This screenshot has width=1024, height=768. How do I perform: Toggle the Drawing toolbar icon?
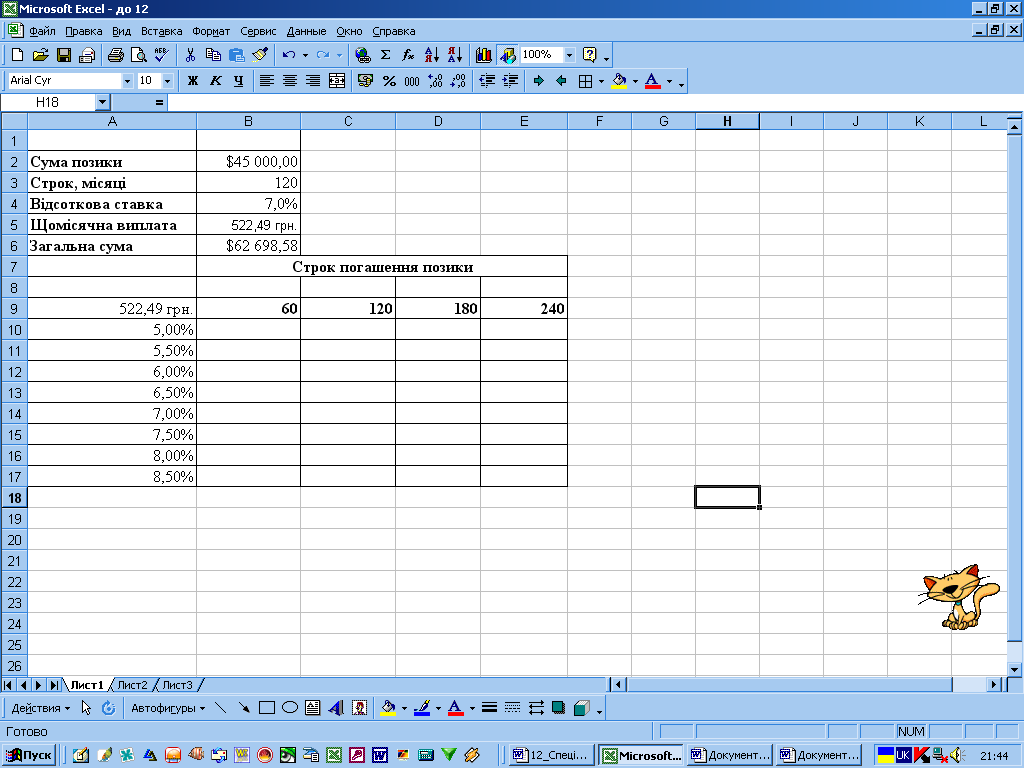507,55
